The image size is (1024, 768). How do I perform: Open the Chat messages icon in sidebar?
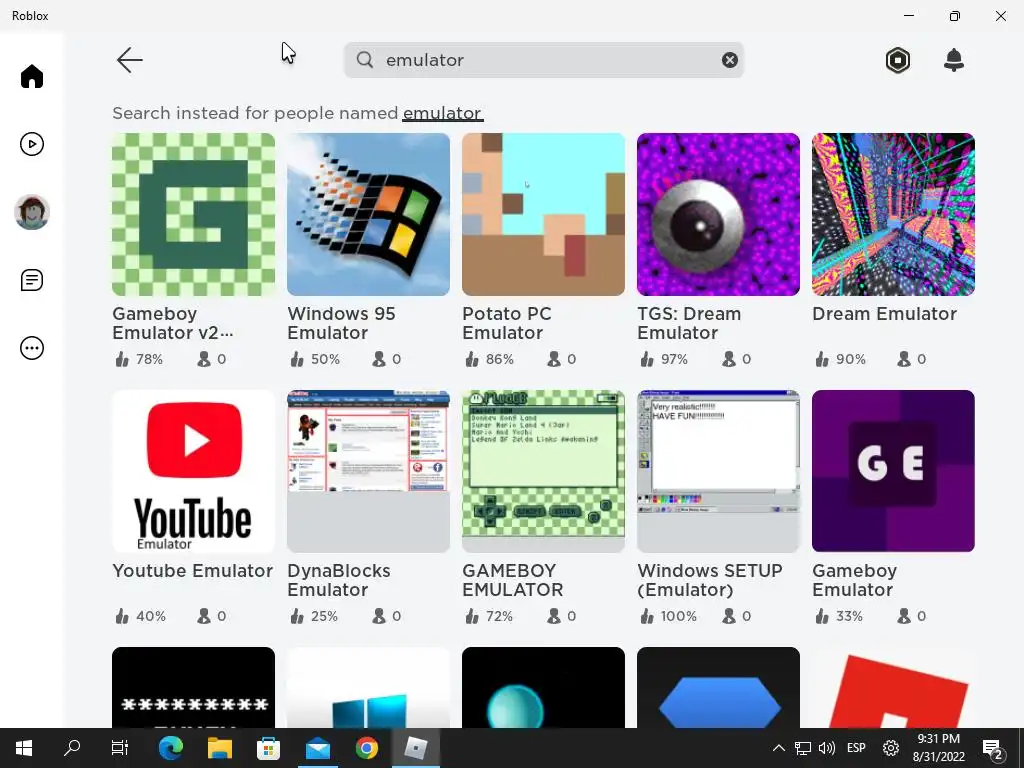(x=31, y=280)
